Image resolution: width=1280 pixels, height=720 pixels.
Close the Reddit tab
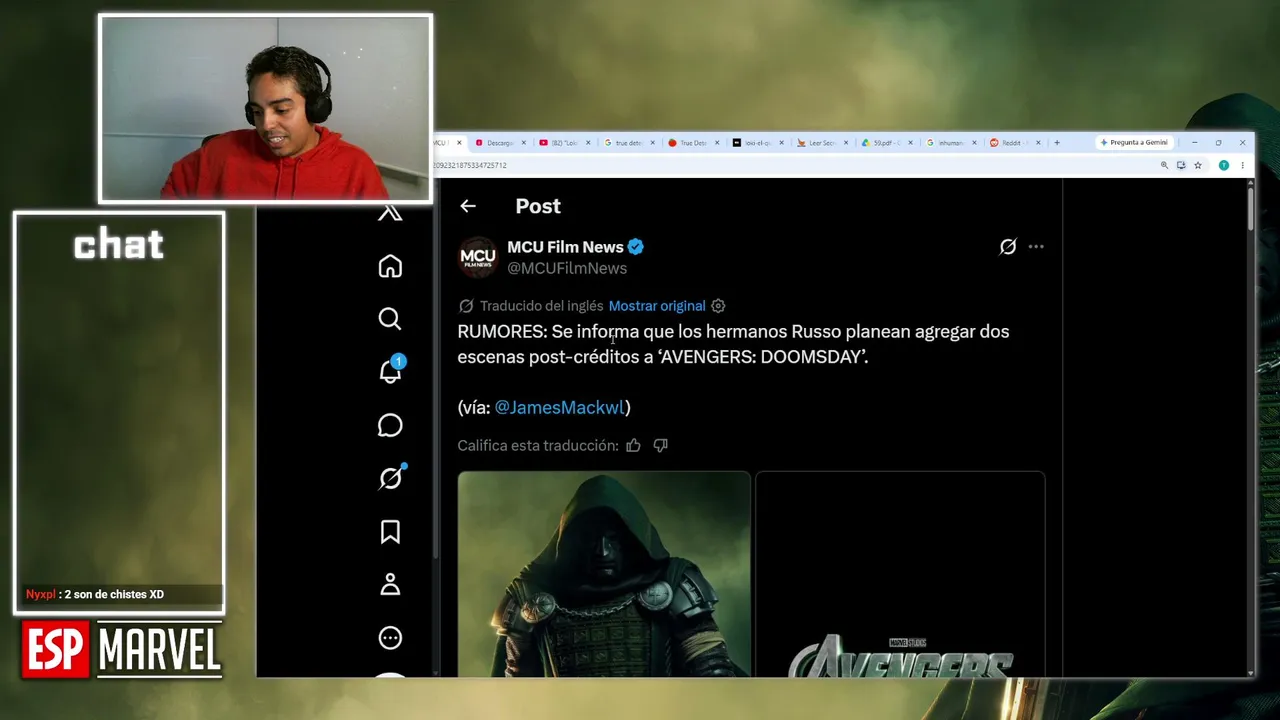pos(1038,143)
